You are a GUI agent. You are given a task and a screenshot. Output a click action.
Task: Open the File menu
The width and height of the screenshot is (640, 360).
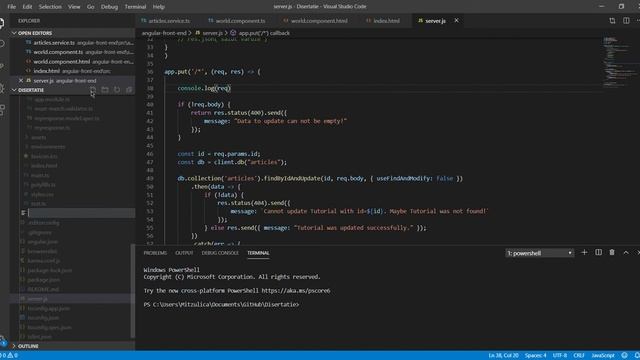(x=11, y=7)
